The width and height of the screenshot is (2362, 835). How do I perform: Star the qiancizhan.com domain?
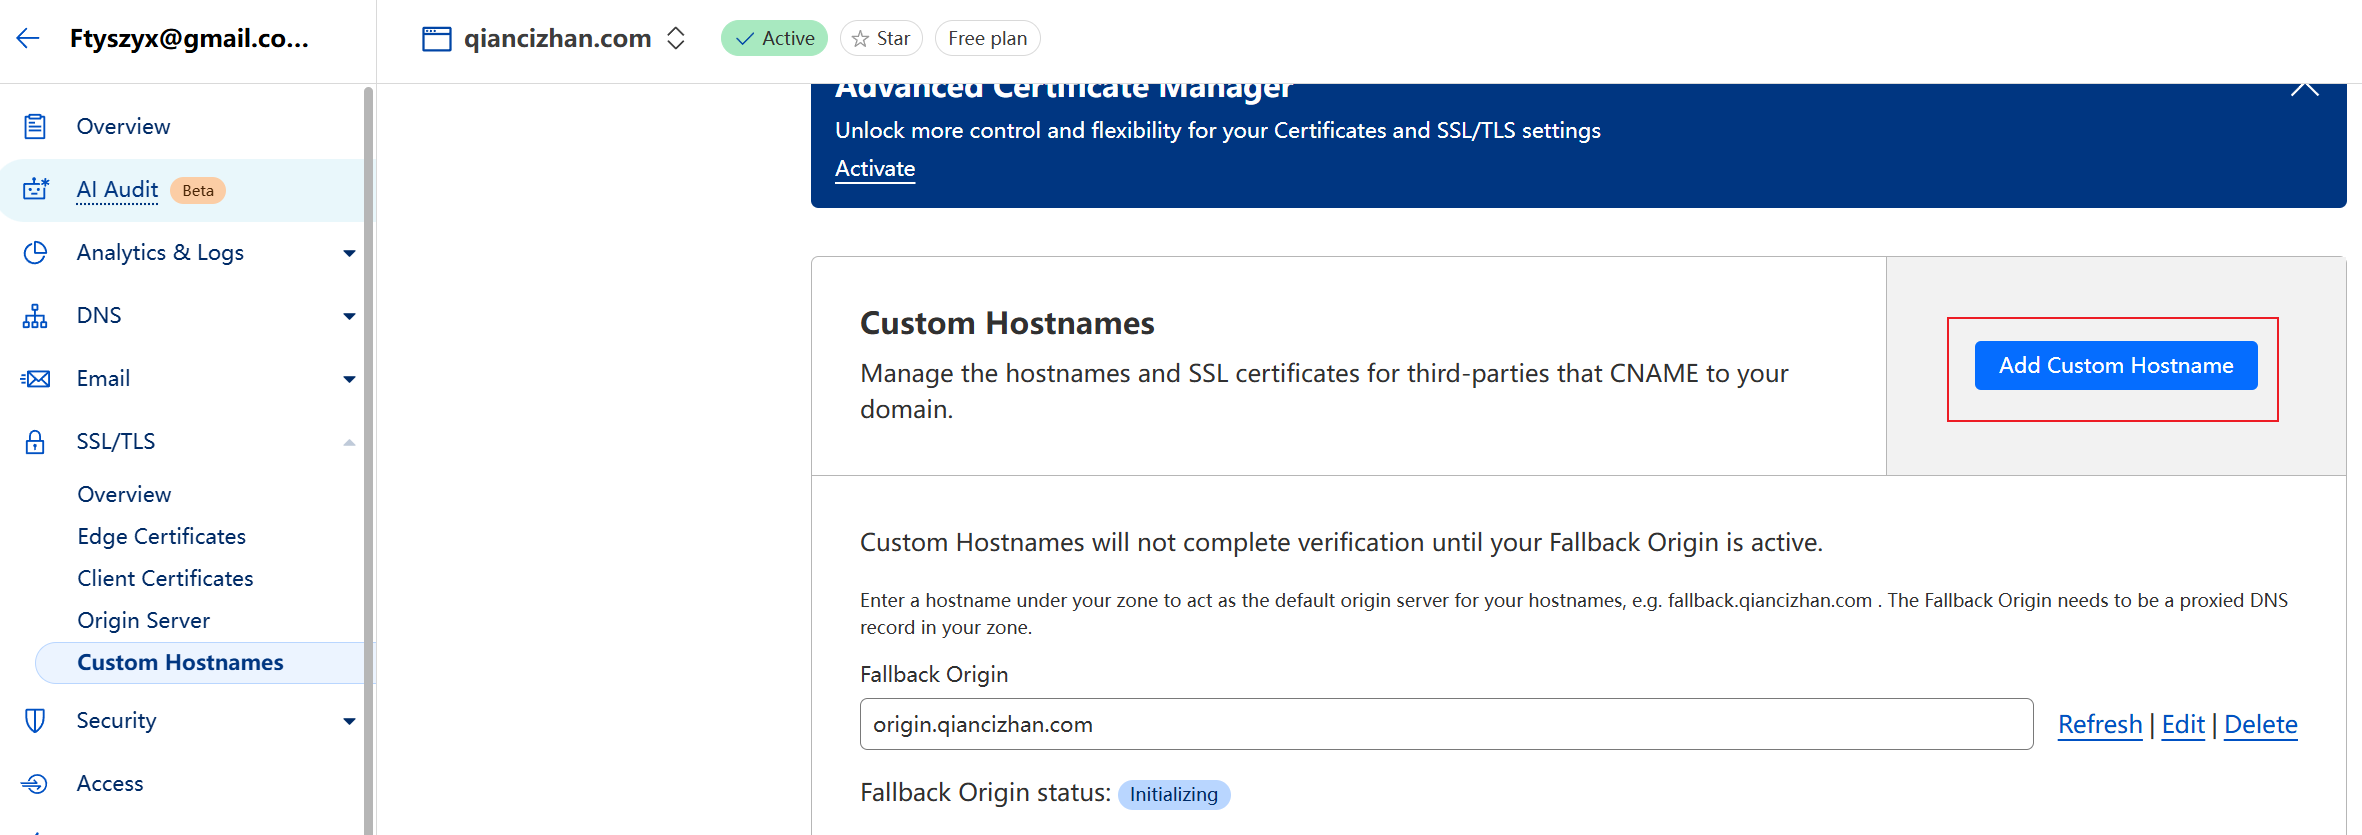(881, 38)
